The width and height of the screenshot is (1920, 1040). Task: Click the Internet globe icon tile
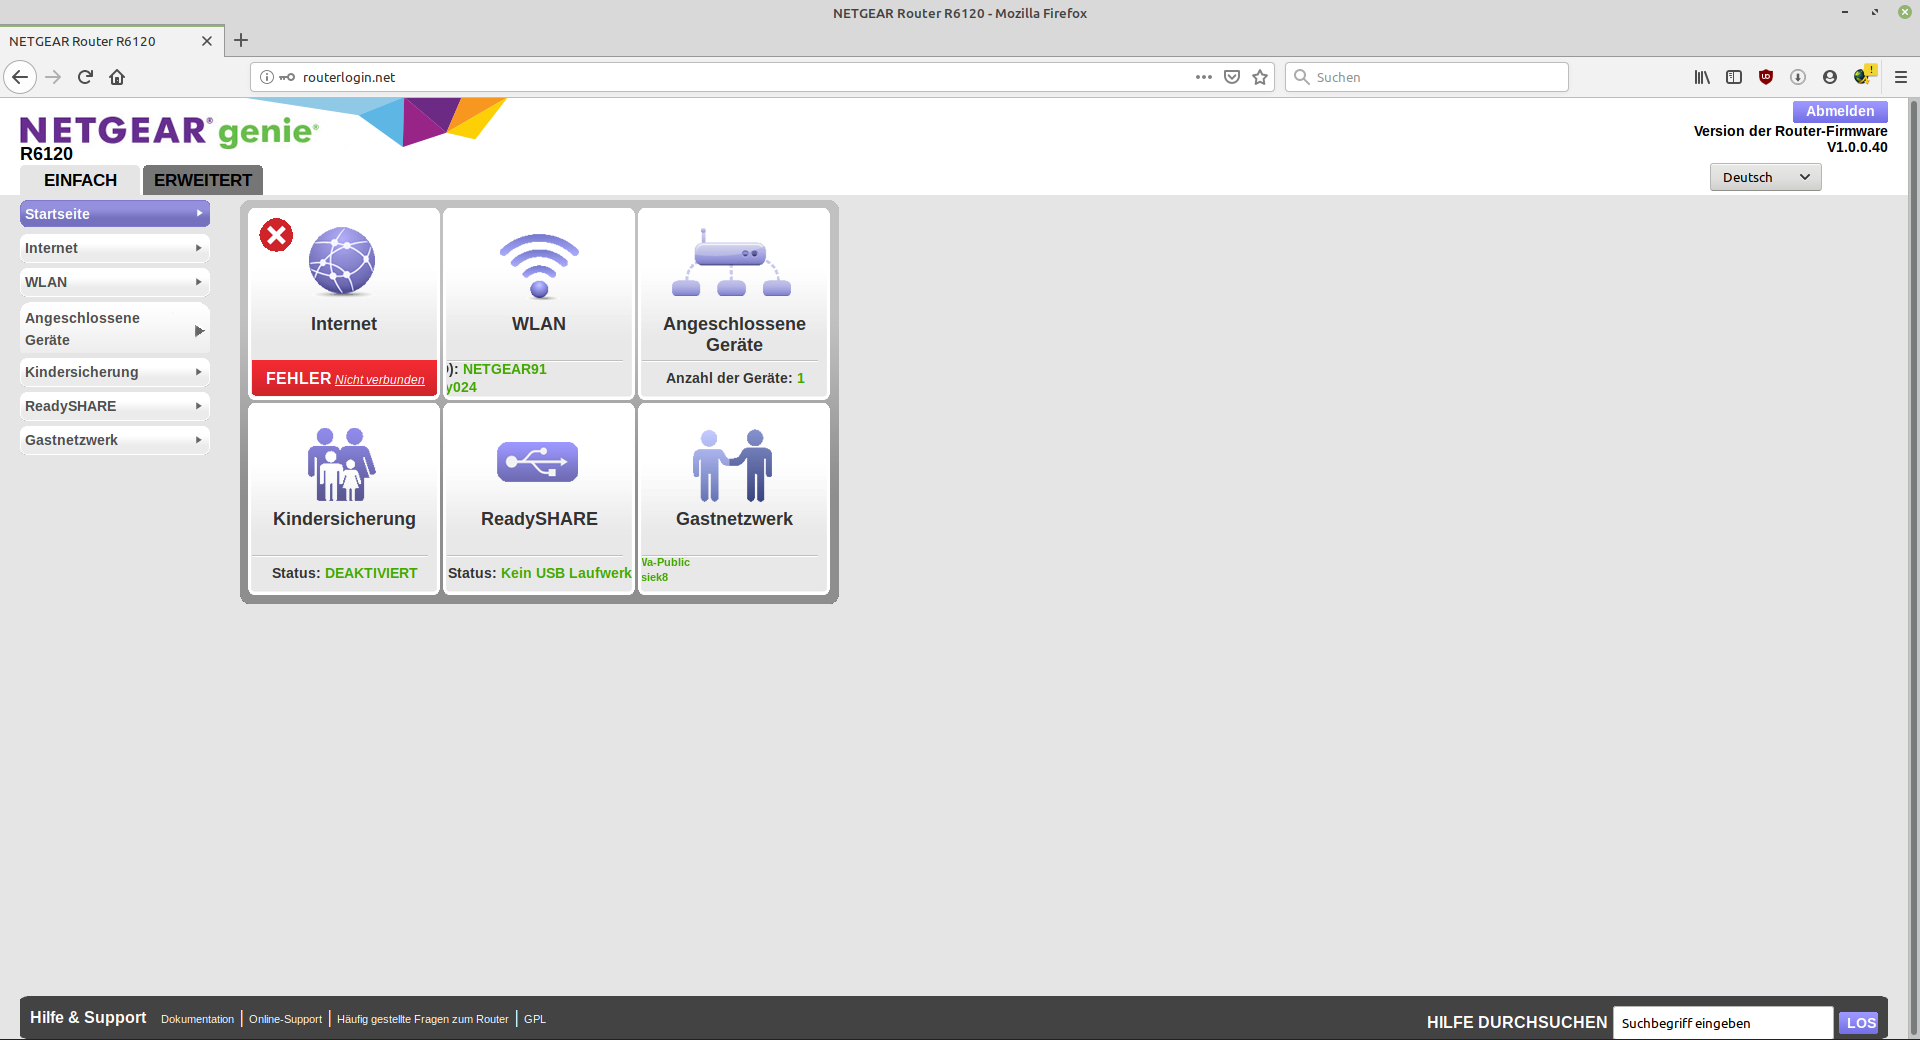[x=342, y=262]
